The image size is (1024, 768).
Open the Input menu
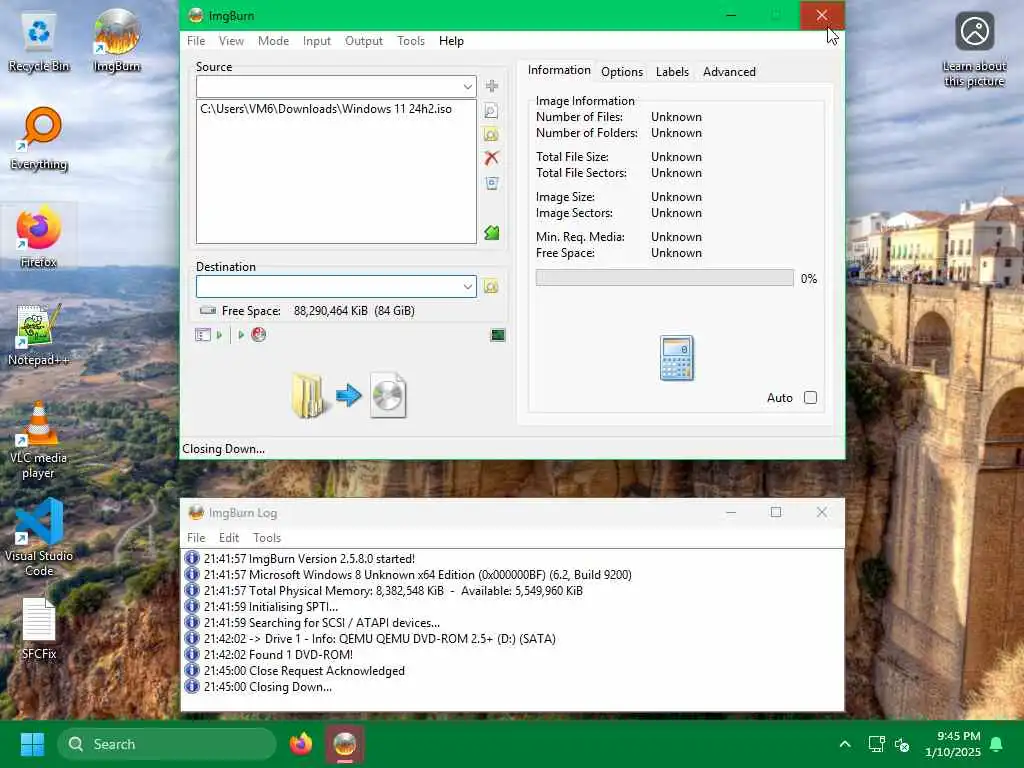(317, 40)
